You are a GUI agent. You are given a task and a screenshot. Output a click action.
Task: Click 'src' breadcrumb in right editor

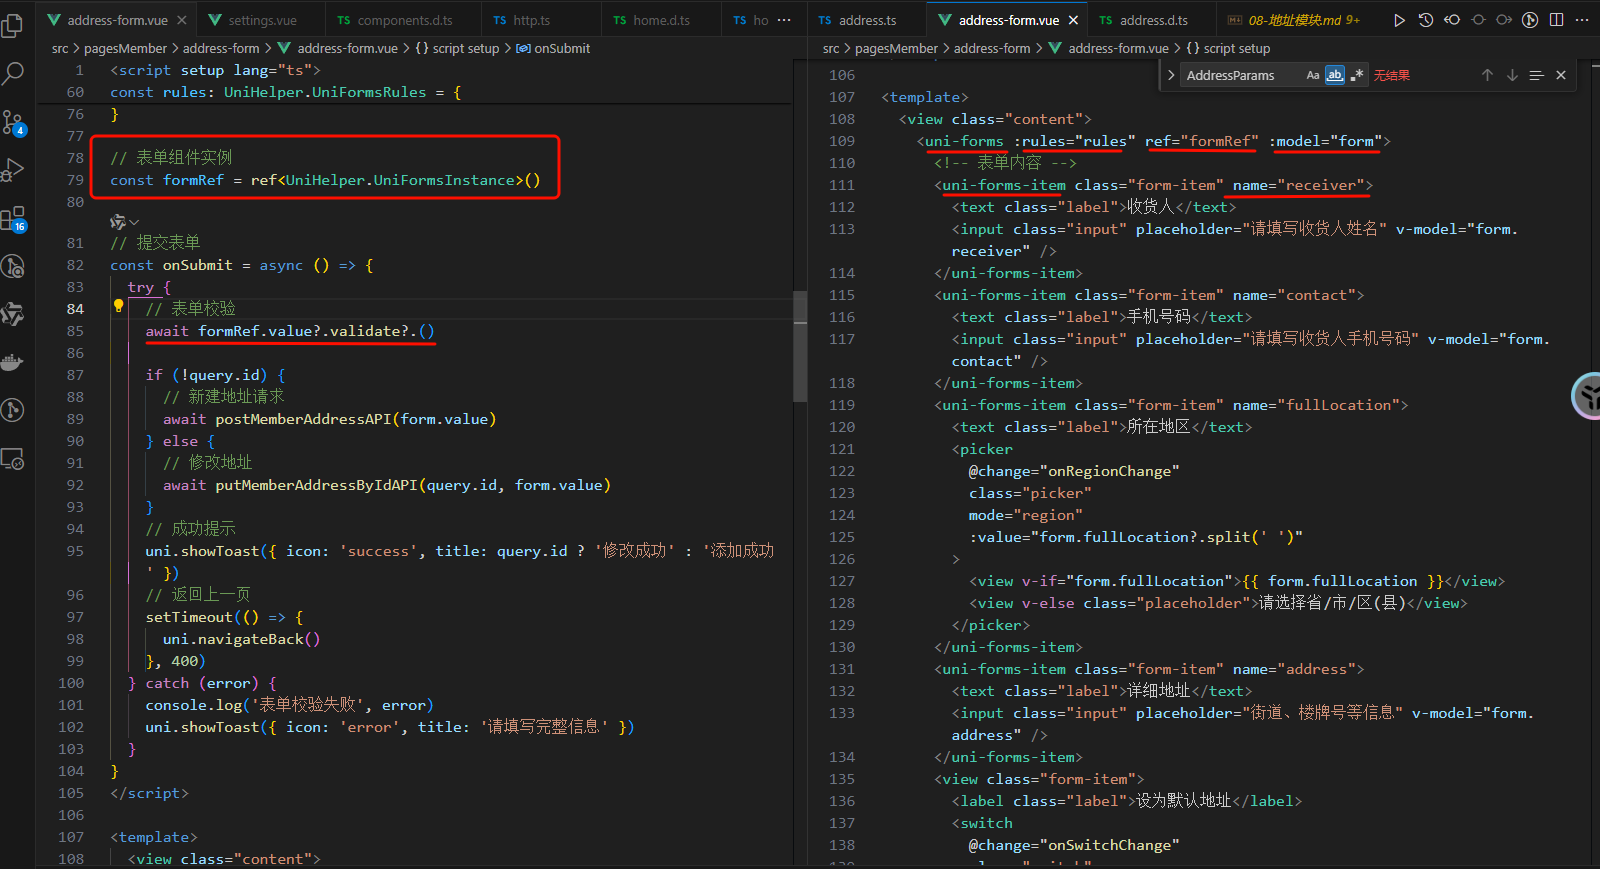(831, 48)
